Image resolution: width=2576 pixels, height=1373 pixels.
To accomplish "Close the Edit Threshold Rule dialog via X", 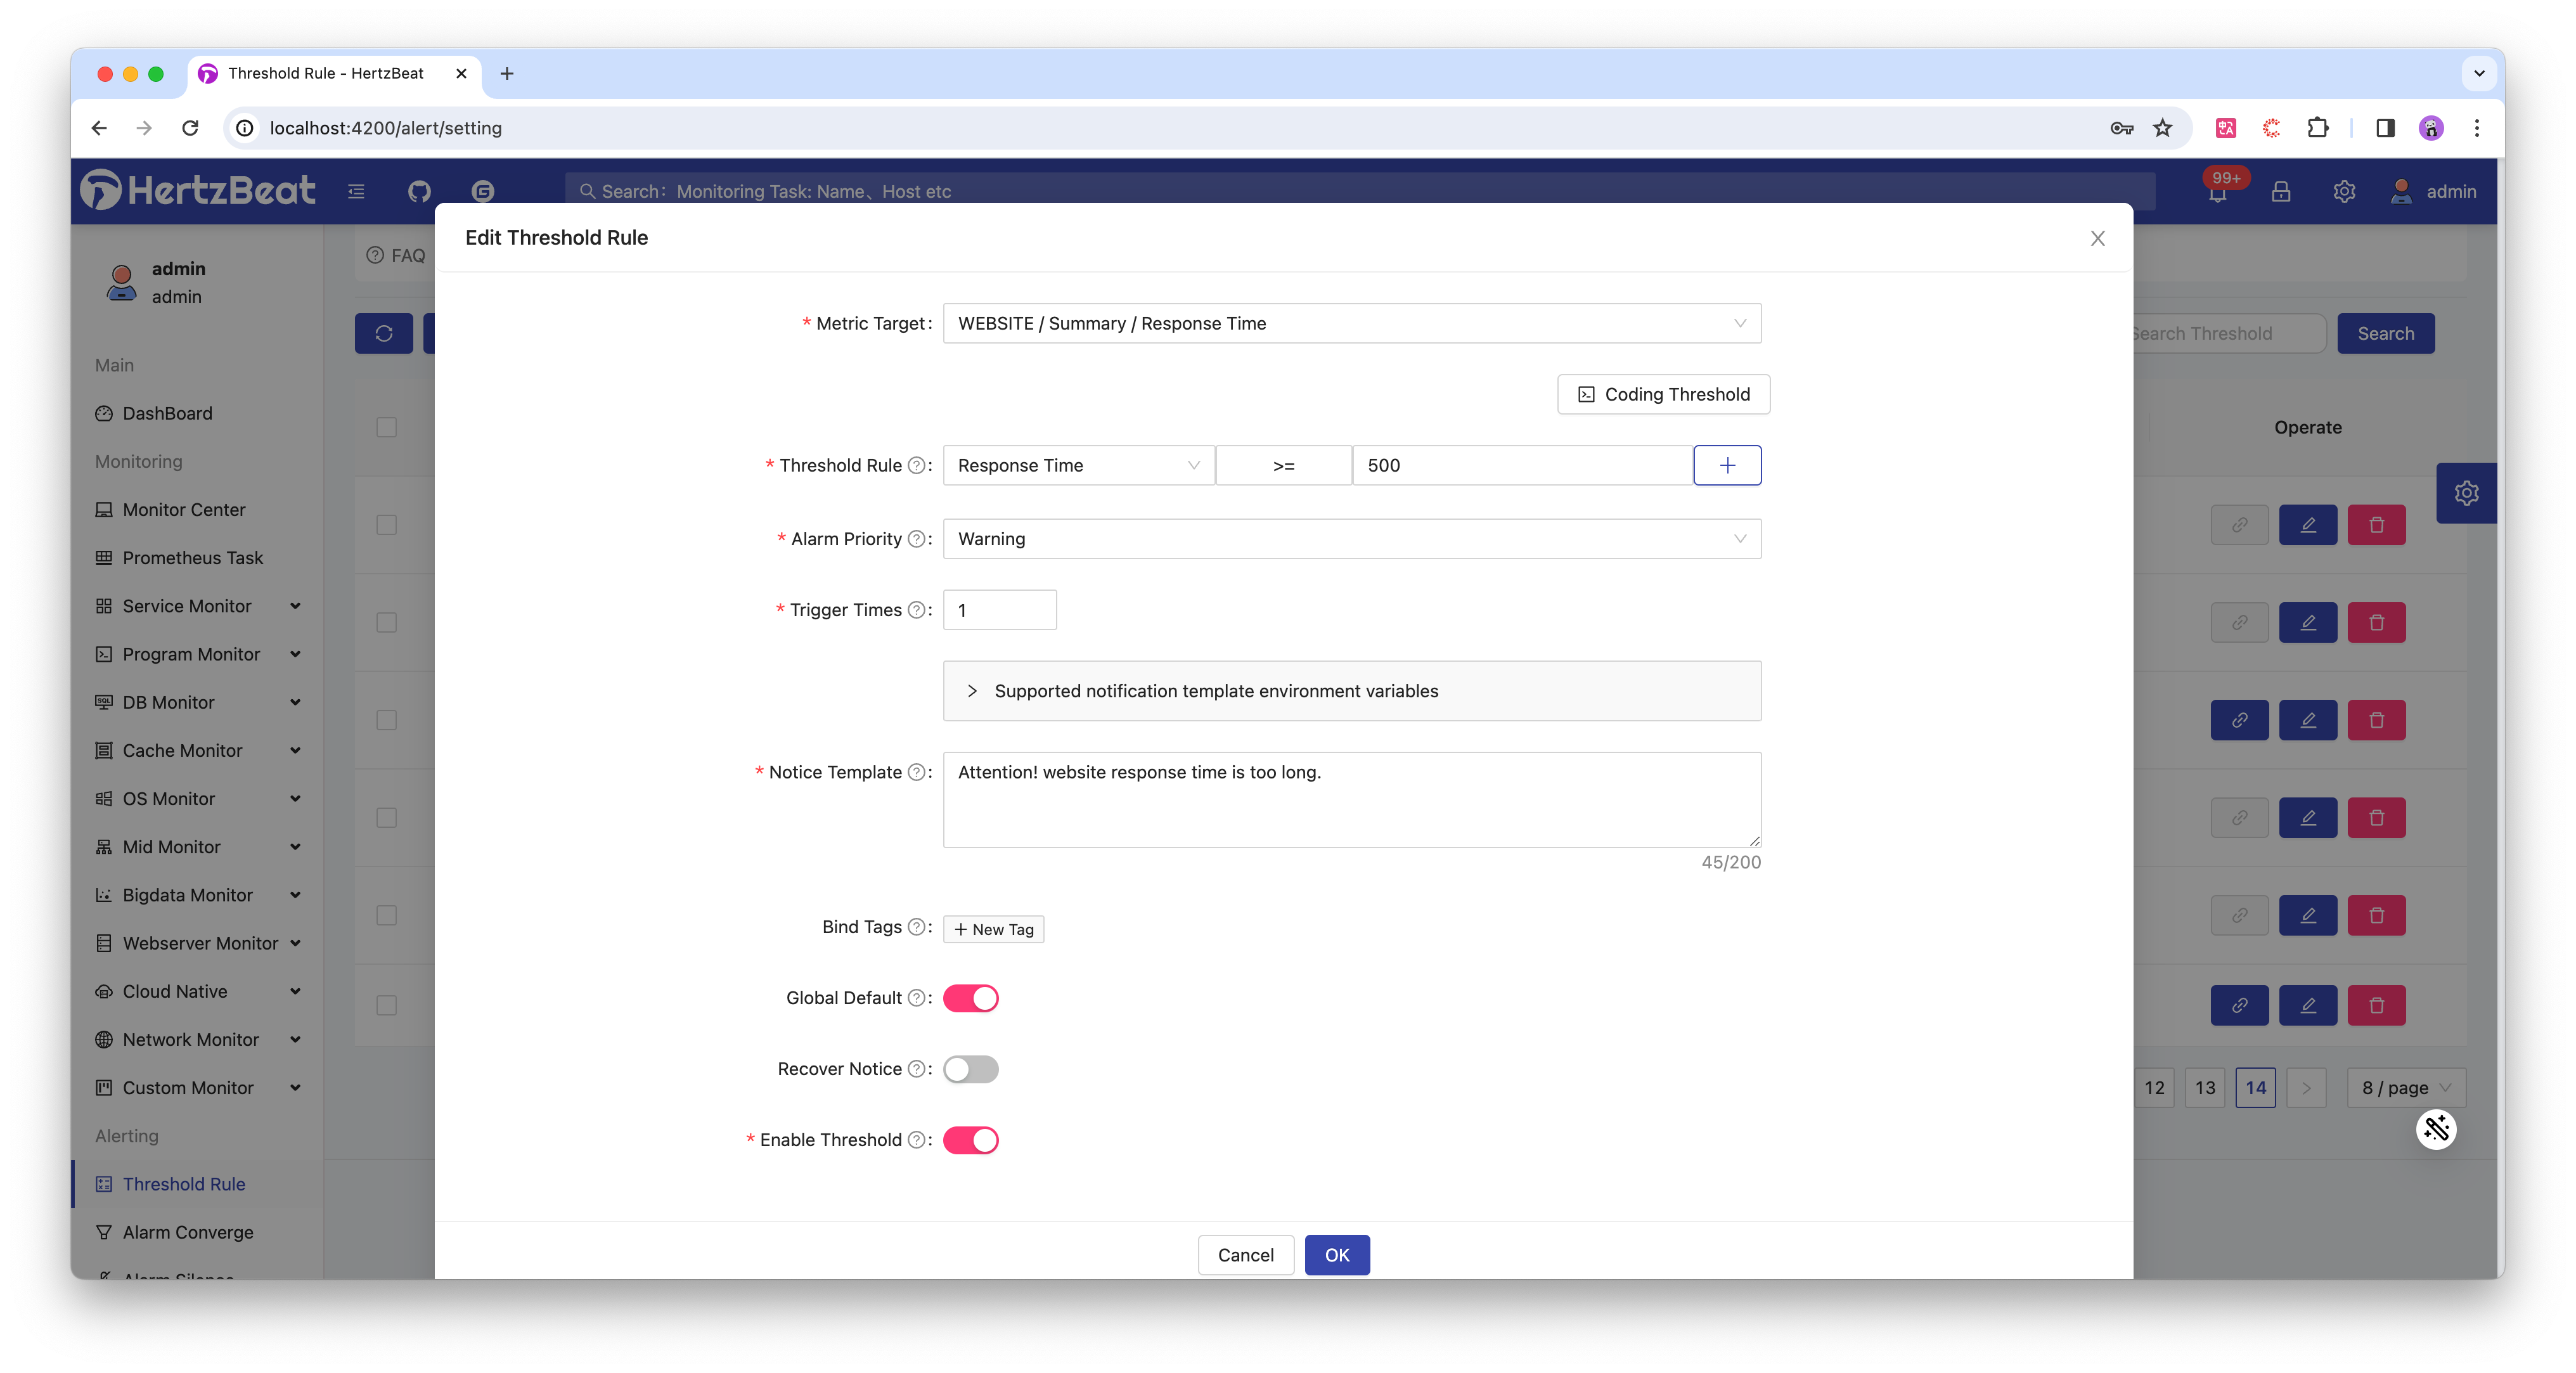I will (2097, 238).
